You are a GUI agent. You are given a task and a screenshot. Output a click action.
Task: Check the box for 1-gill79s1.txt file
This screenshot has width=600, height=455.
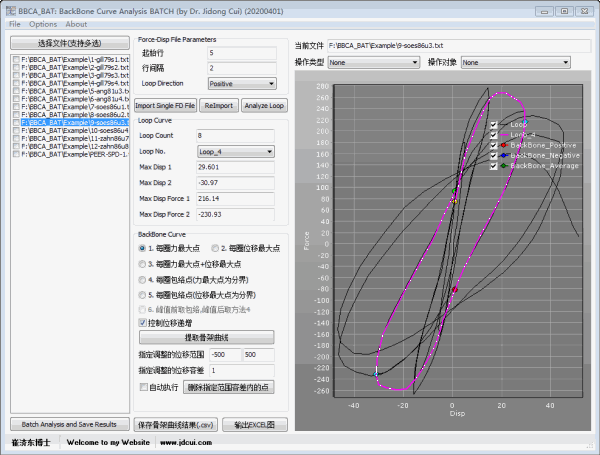click(x=16, y=59)
